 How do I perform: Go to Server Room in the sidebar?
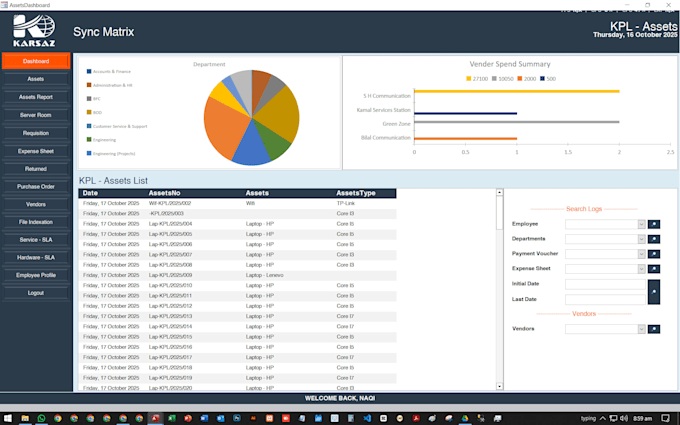(x=36, y=115)
